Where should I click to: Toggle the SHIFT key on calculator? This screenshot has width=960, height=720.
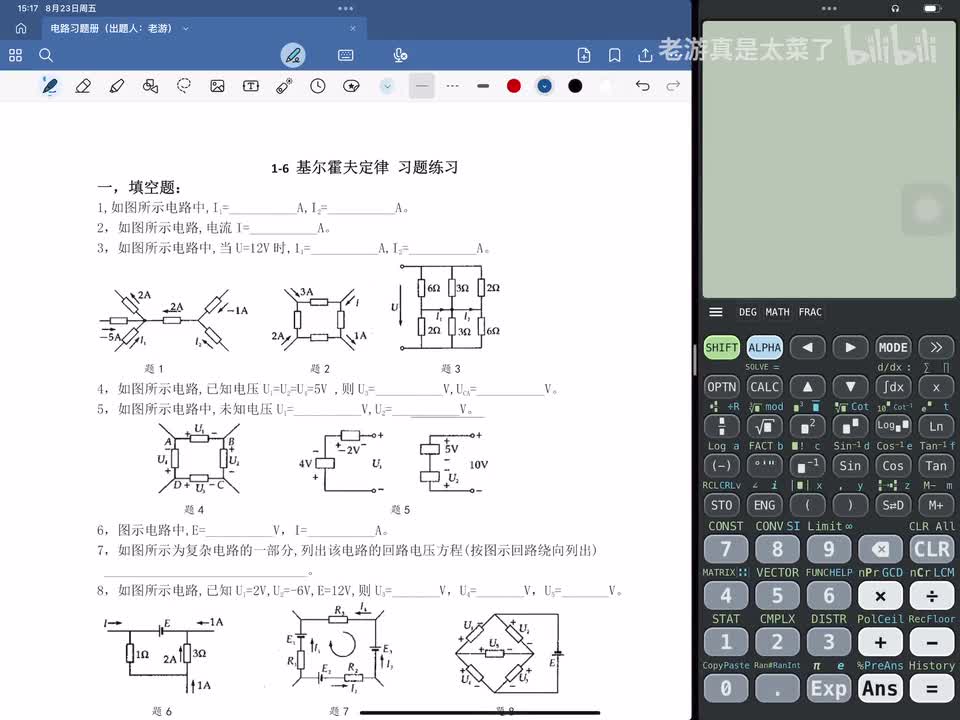pyautogui.click(x=722, y=348)
